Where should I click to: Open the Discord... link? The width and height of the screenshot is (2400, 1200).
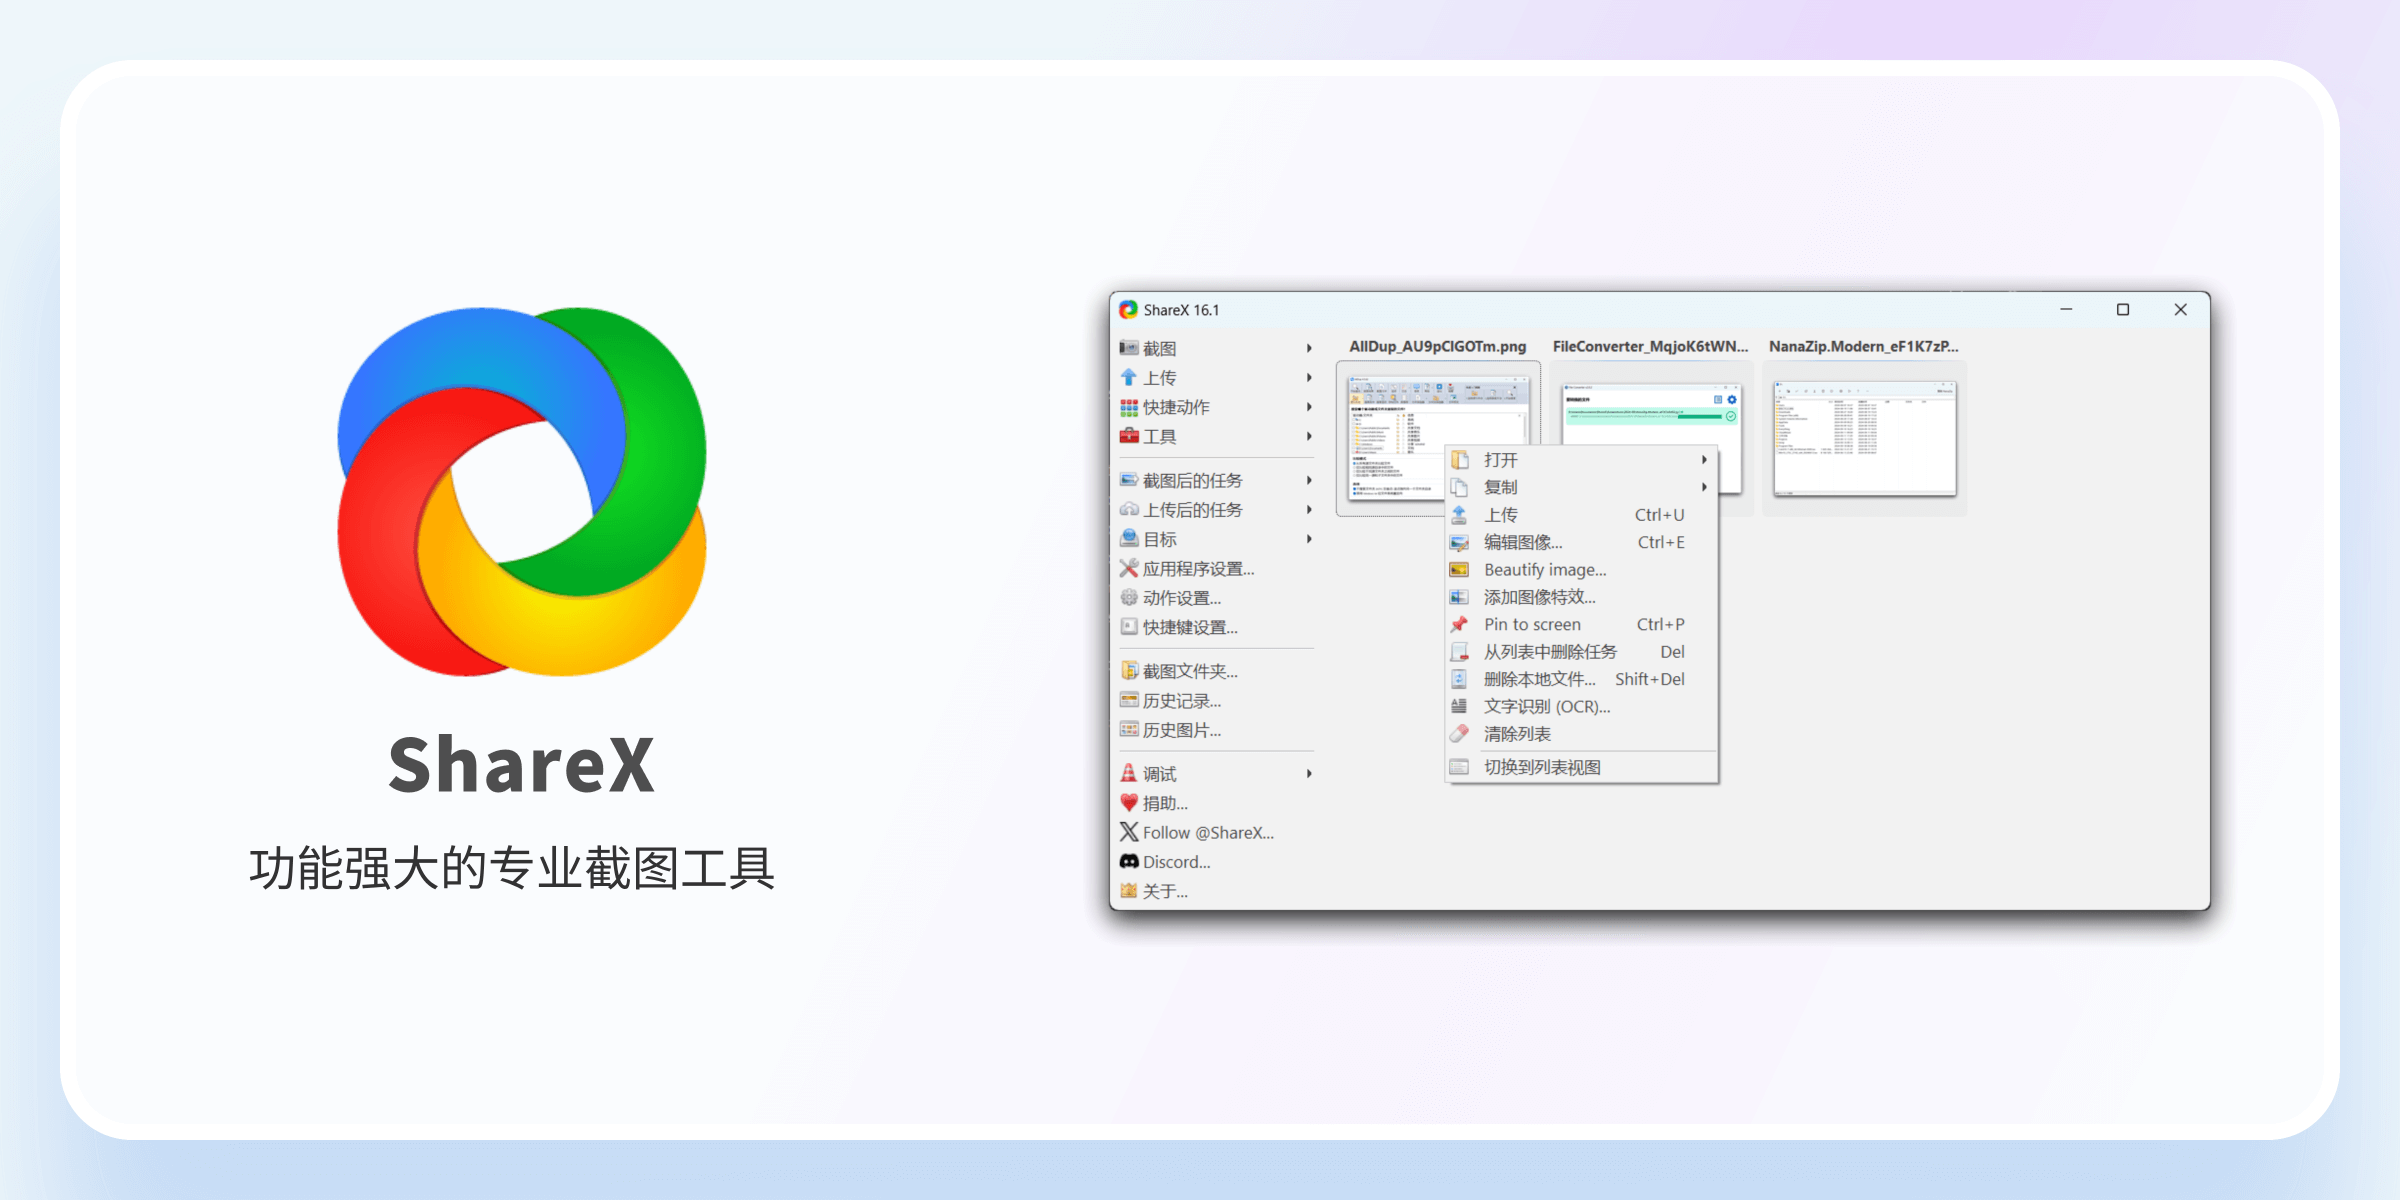(1216, 861)
